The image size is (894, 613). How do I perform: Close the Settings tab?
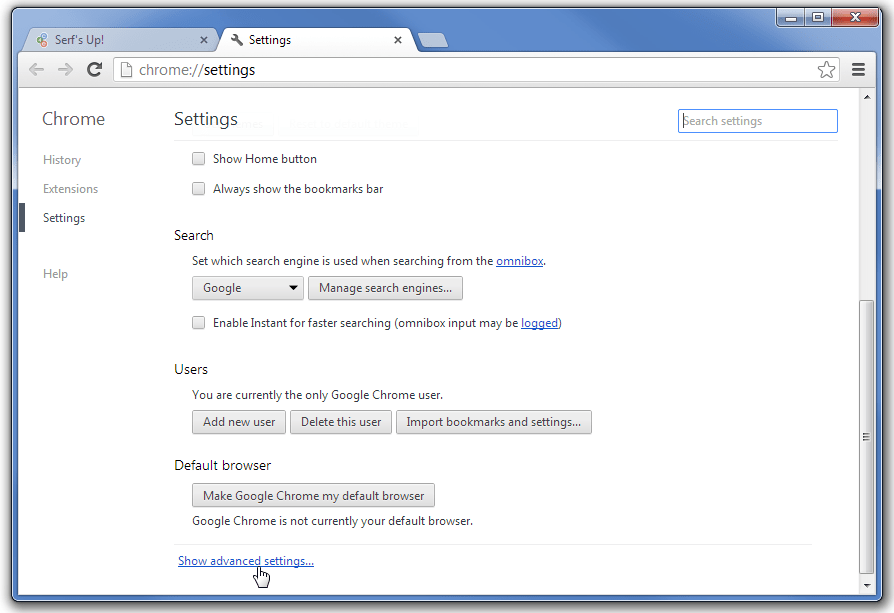click(x=397, y=40)
